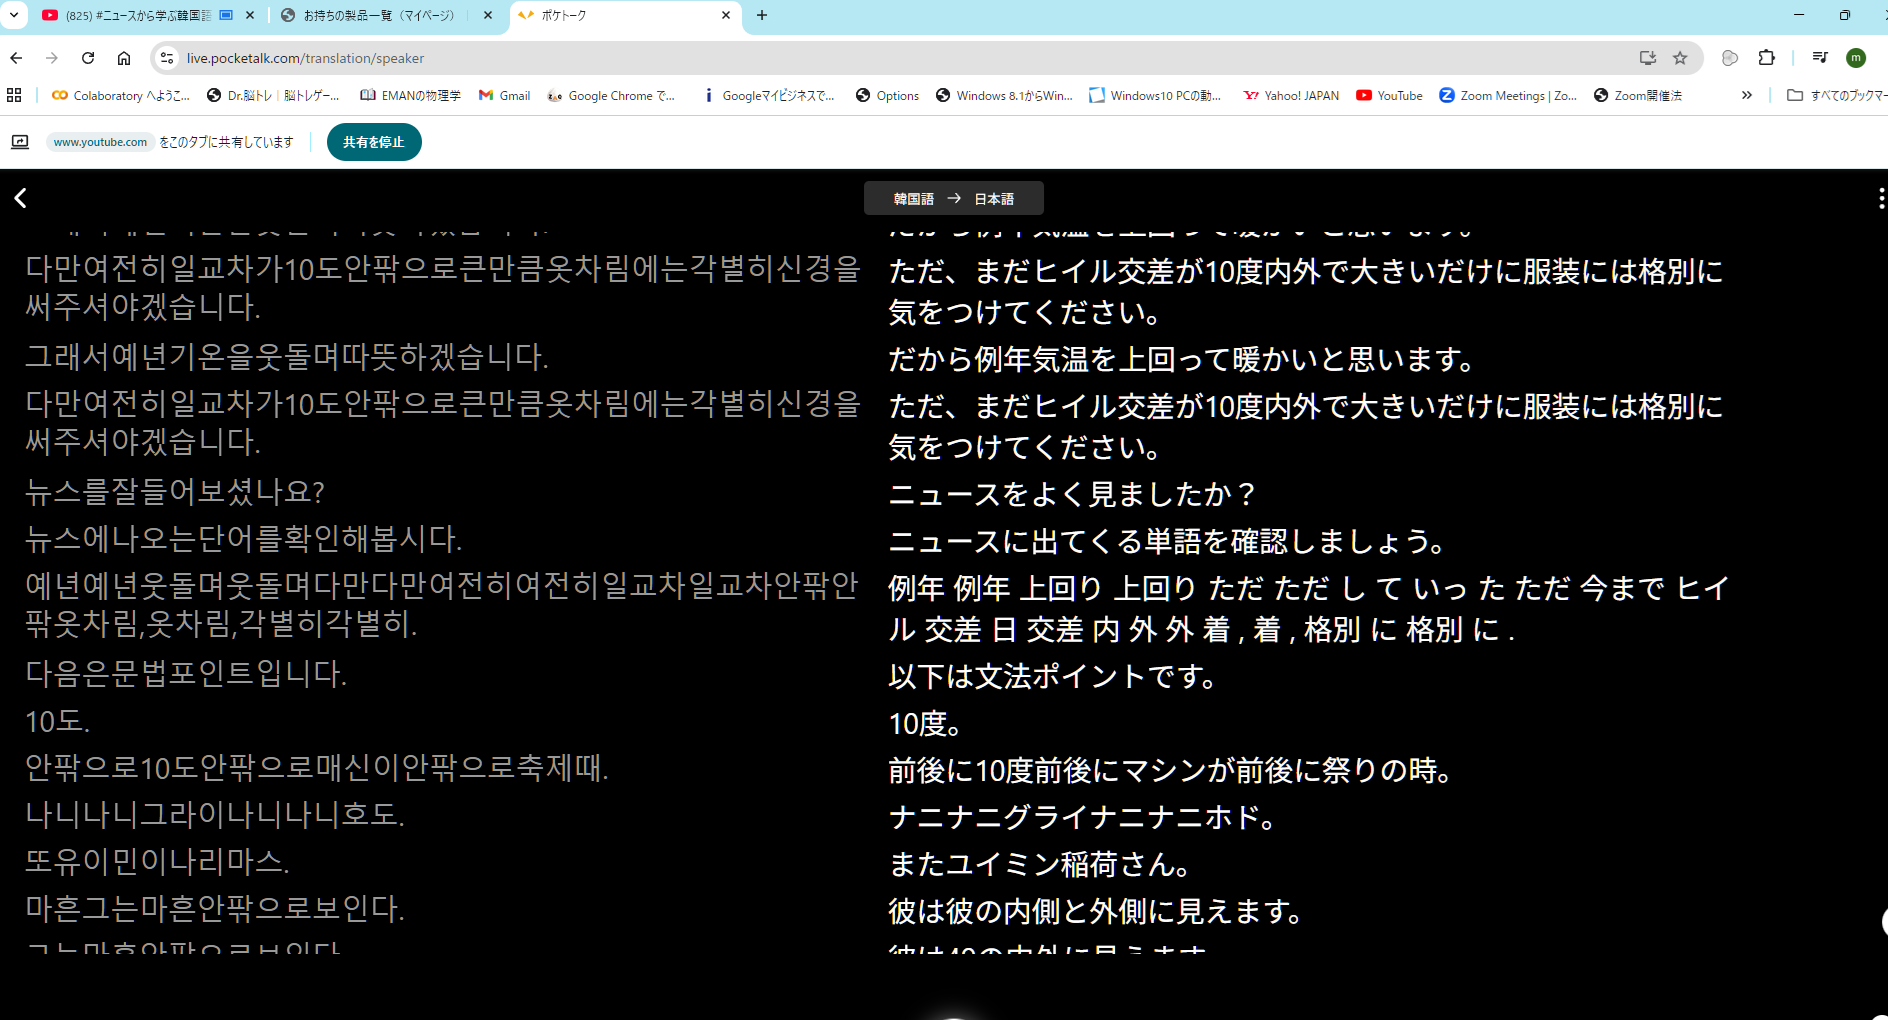The image size is (1888, 1020).
Task: Go to the browser home page
Action: point(124,58)
